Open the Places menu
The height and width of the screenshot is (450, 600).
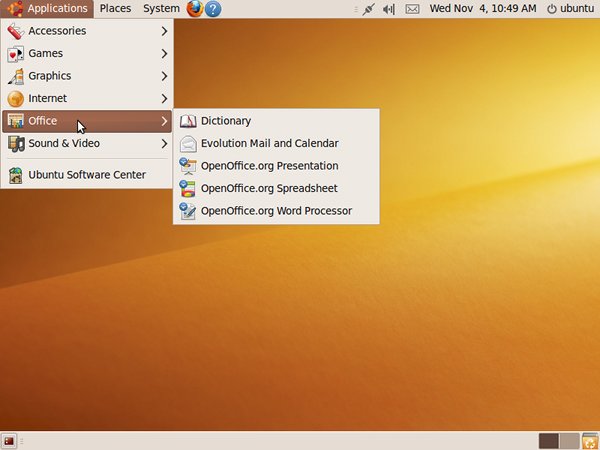click(115, 9)
